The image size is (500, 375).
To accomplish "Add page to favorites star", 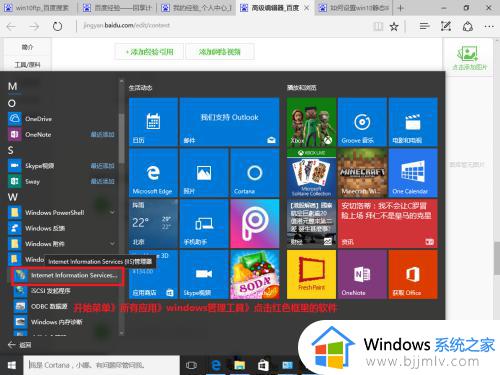I will pyautogui.click(x=394, y=26).
